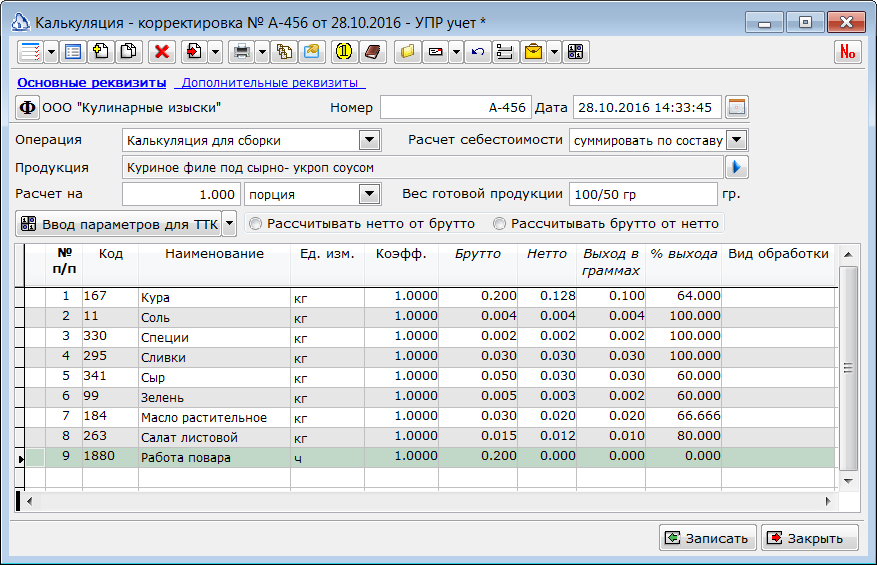The height and width of the screenshot is (565, 877).
Task: Click the brown book icon
Action: [373, 52]
